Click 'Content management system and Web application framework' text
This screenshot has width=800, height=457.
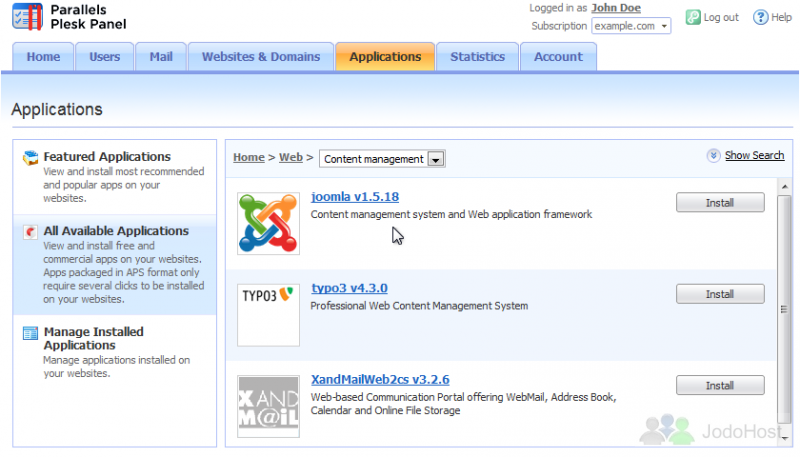[x=452, y=215]
